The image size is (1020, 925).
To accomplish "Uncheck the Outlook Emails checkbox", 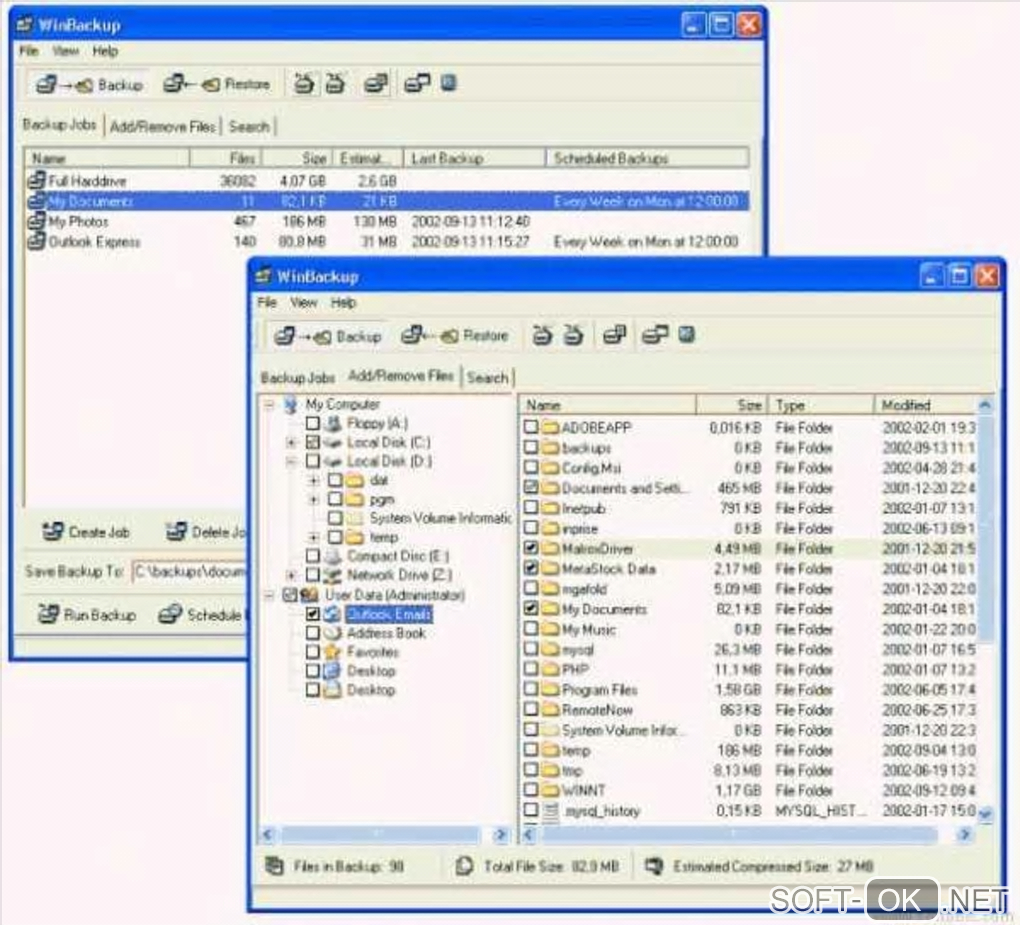I will coord(313,613).
